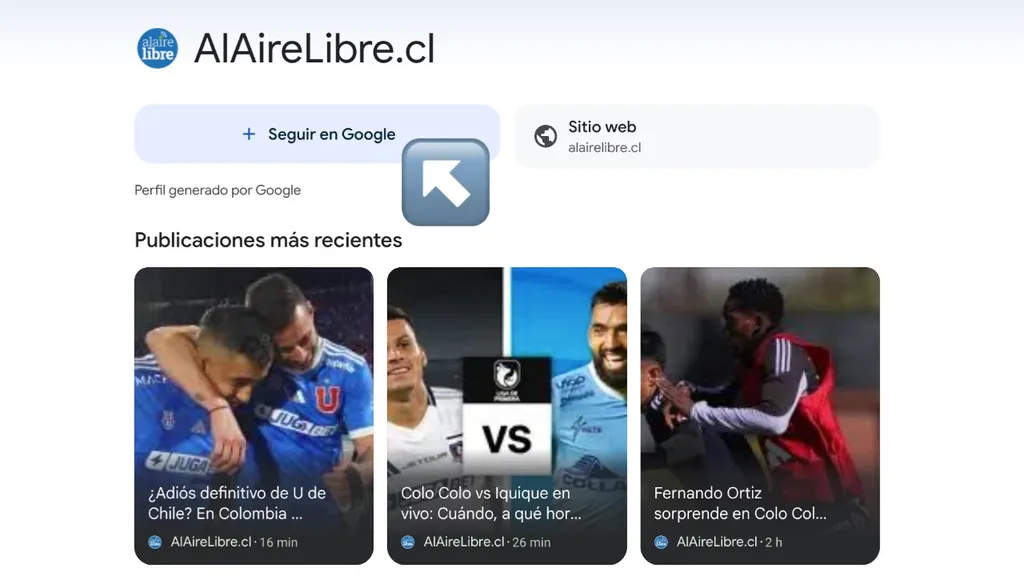Click the plus icon in Seguir en Google

pyautogui.click(x=249, y=134)
